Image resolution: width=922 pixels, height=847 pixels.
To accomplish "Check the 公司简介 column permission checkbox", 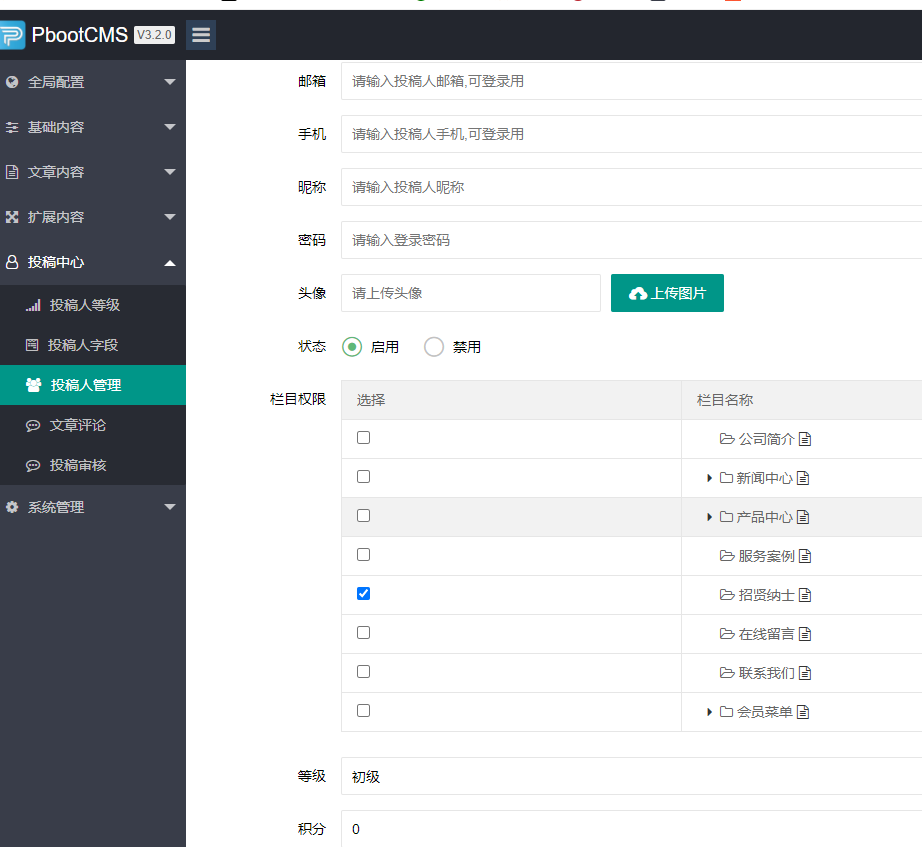I will [363, 438].
